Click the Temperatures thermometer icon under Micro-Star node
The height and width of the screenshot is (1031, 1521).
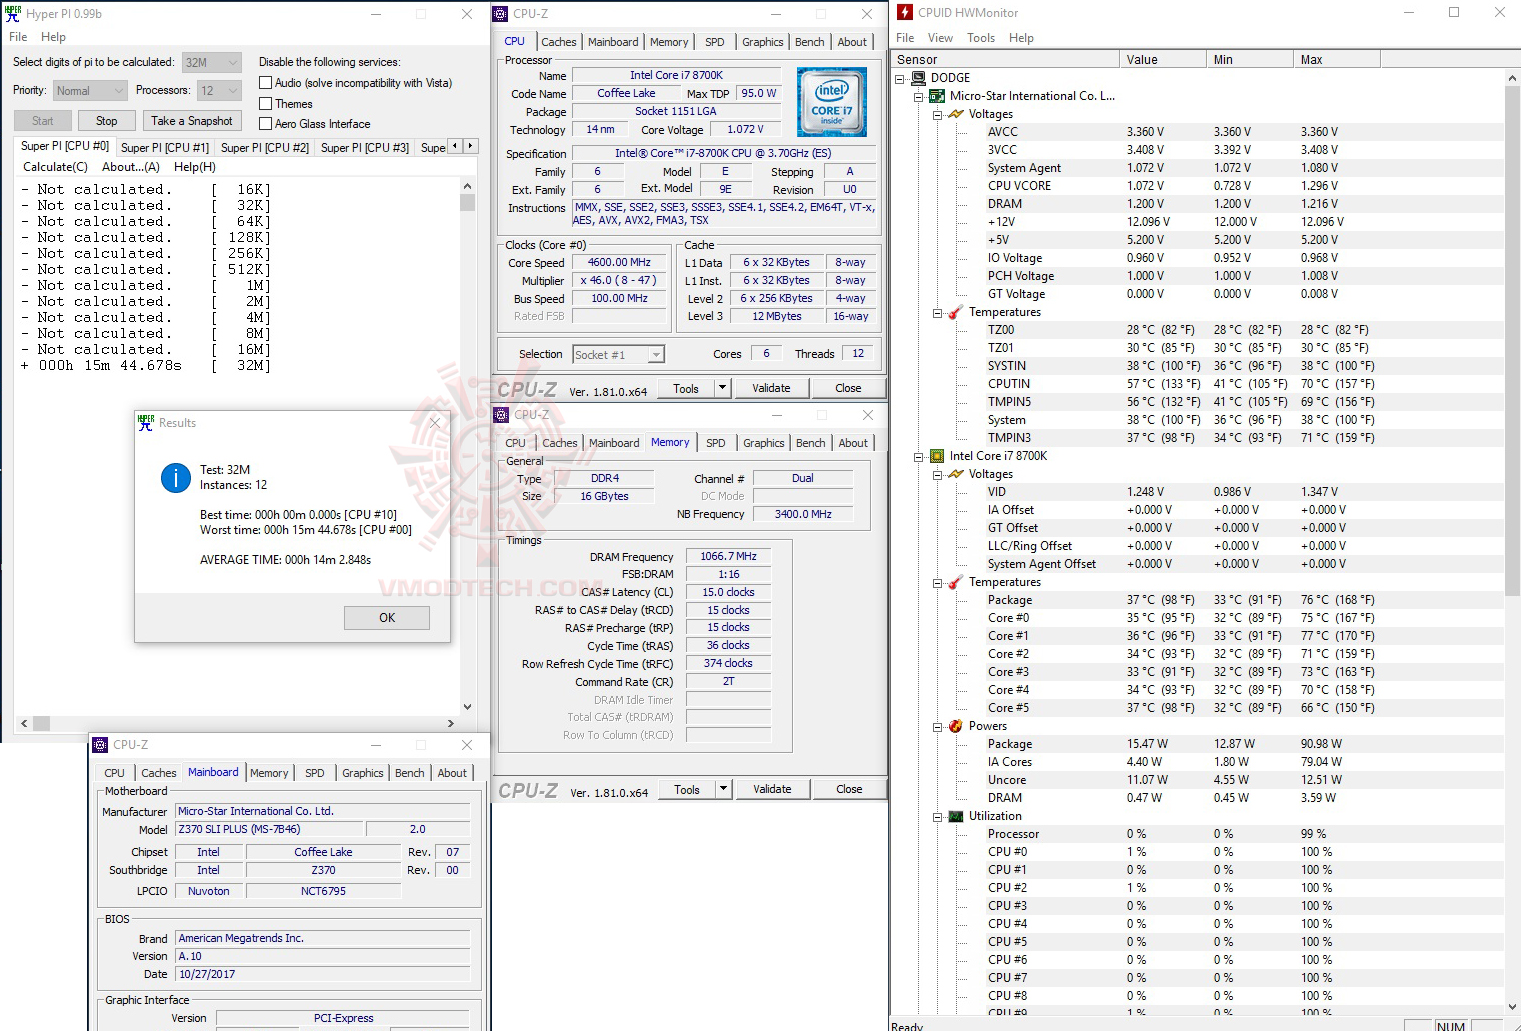(956, 312)
